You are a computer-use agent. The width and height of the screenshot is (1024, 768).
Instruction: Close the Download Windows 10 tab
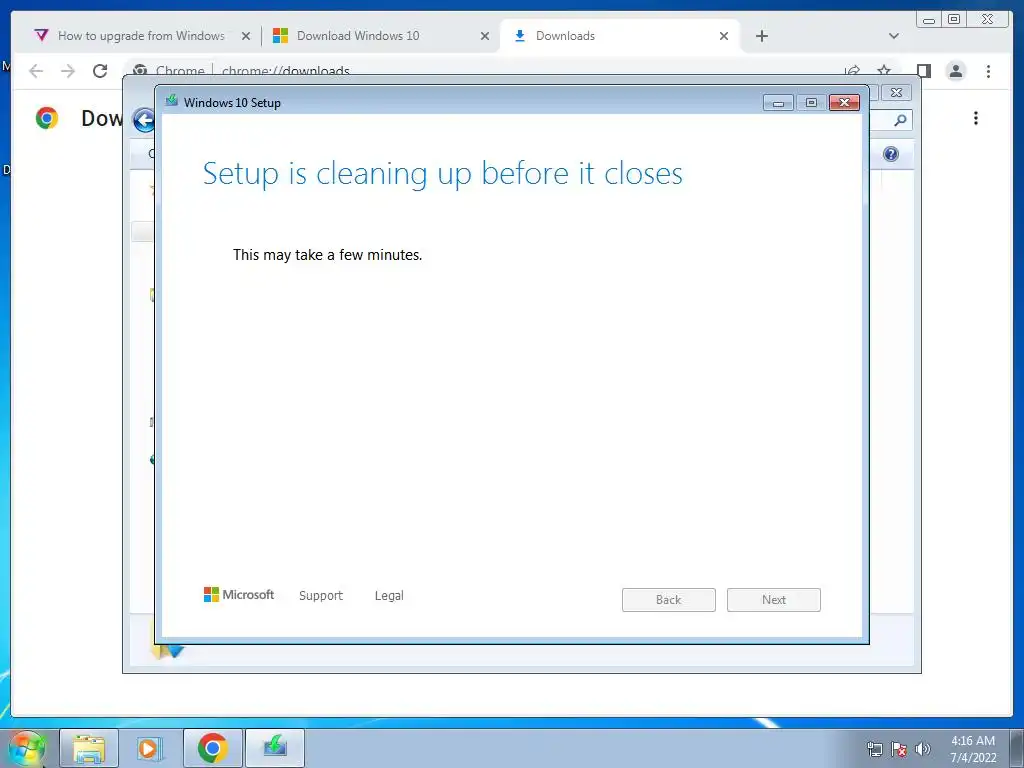click(485, 36)
